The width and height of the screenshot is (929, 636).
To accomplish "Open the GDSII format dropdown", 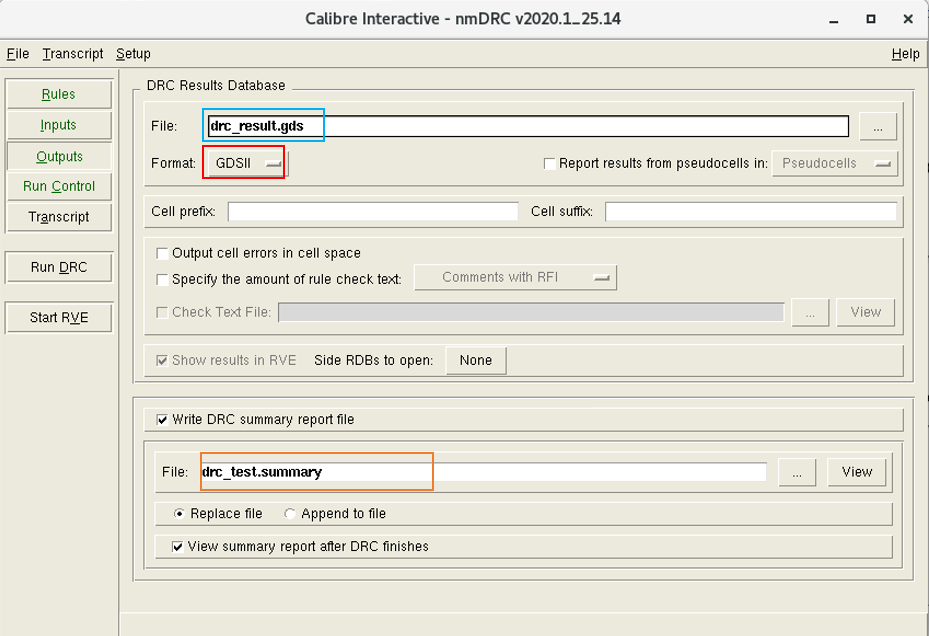I will [x=246, y=163].
